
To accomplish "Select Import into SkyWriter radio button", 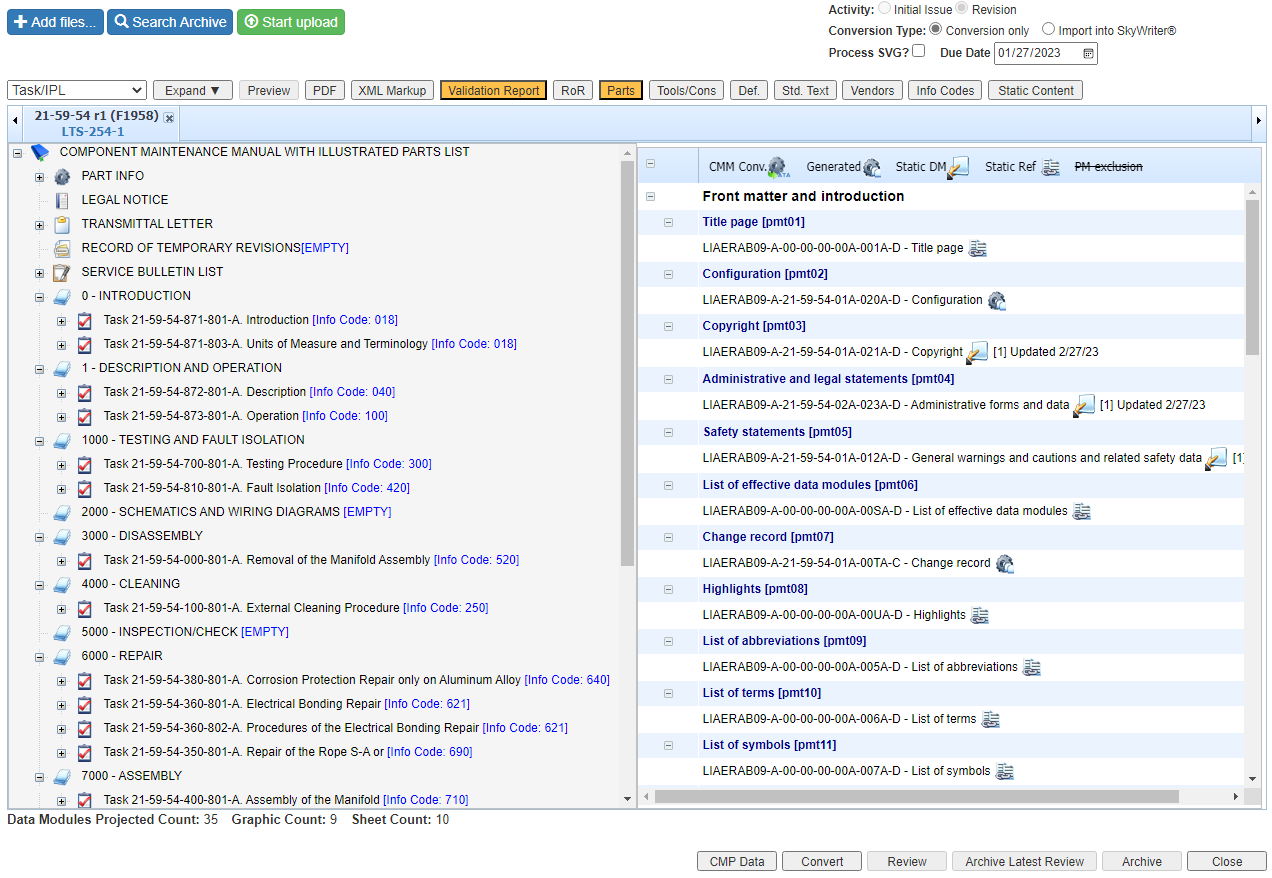I will pos(1048,30).
